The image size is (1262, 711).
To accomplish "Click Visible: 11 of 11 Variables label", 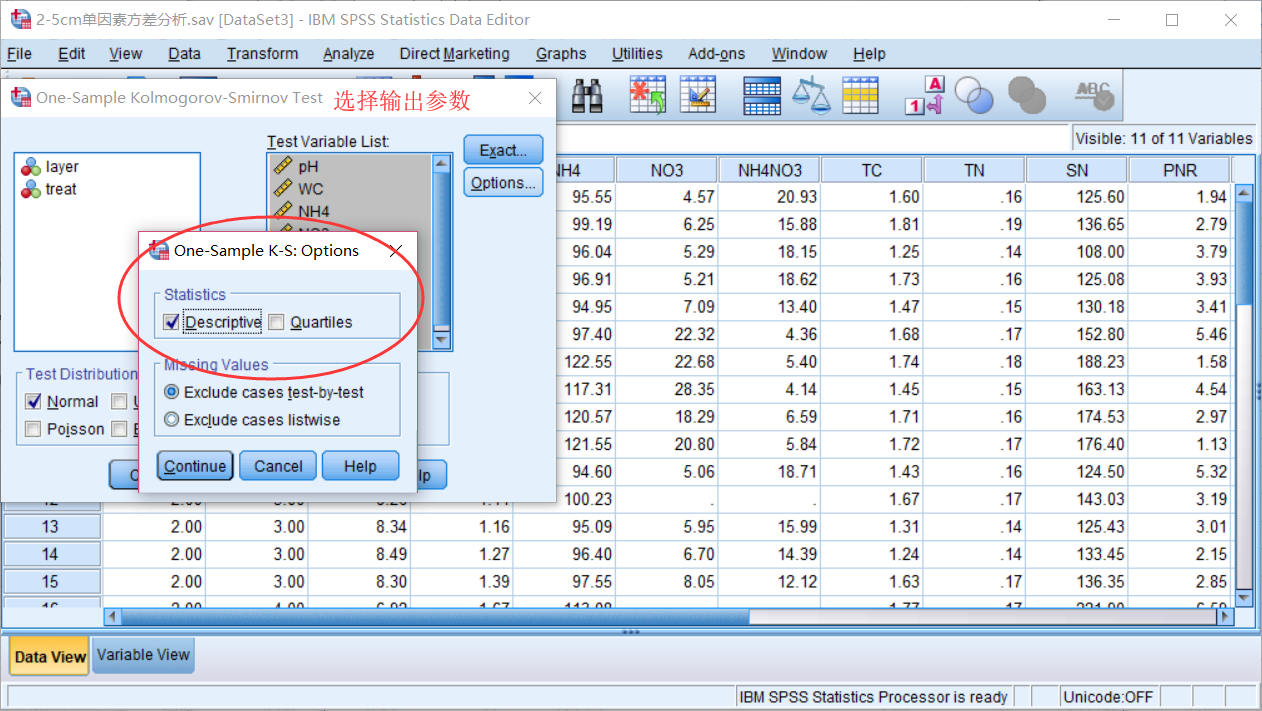I will (1163, 138).
